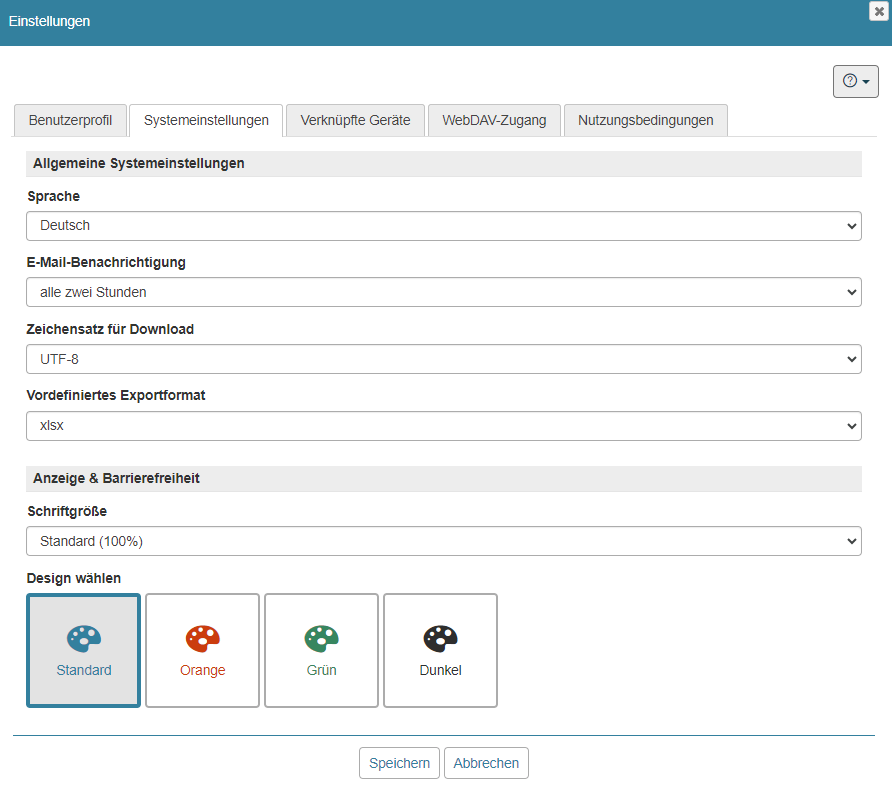This screenshot has height=796, width=892.
Task: Open the Schriftgröße dropdown
Action: tap(443, 541)
